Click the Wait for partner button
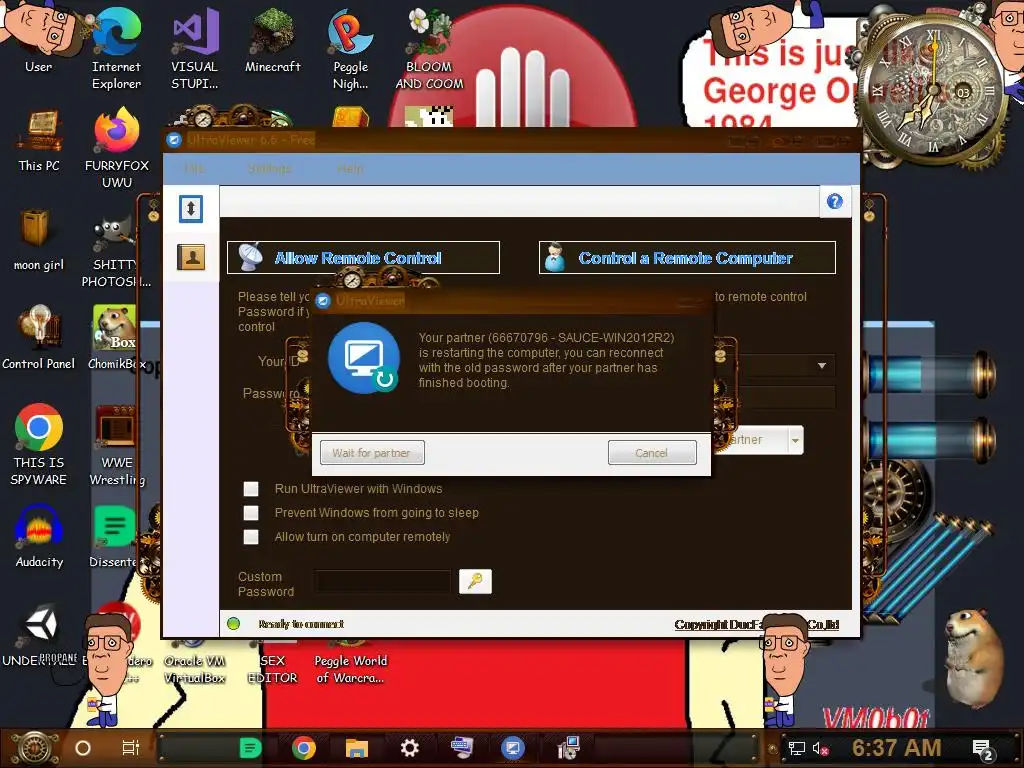This screenshot has height=768, width=1024. coord(372,453)
